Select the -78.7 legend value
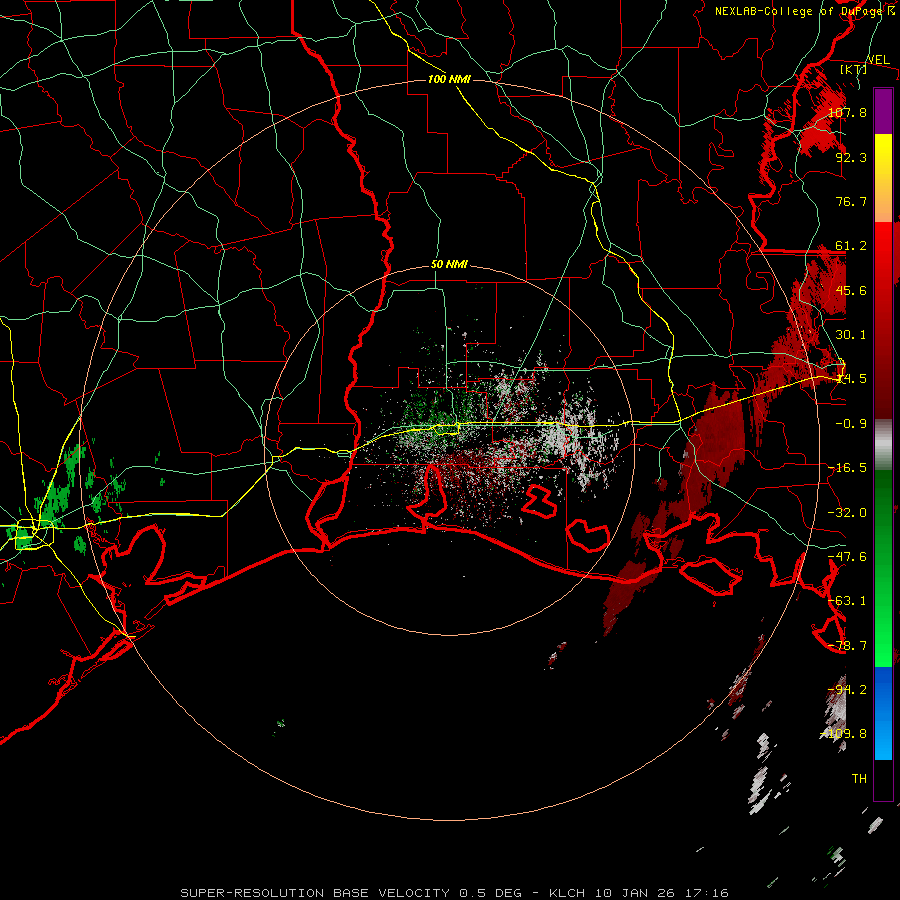Screen dimensions: 900x900 point(847,646)
